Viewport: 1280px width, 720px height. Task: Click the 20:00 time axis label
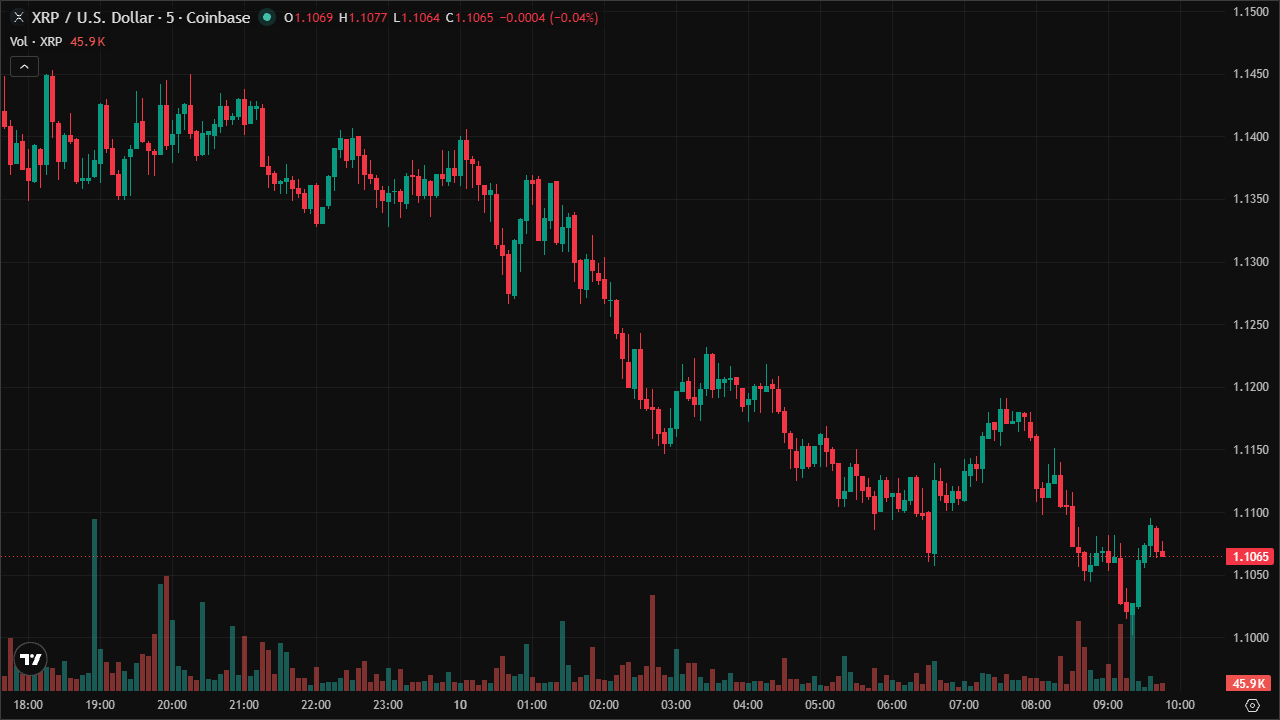click(x=172, y=705)
